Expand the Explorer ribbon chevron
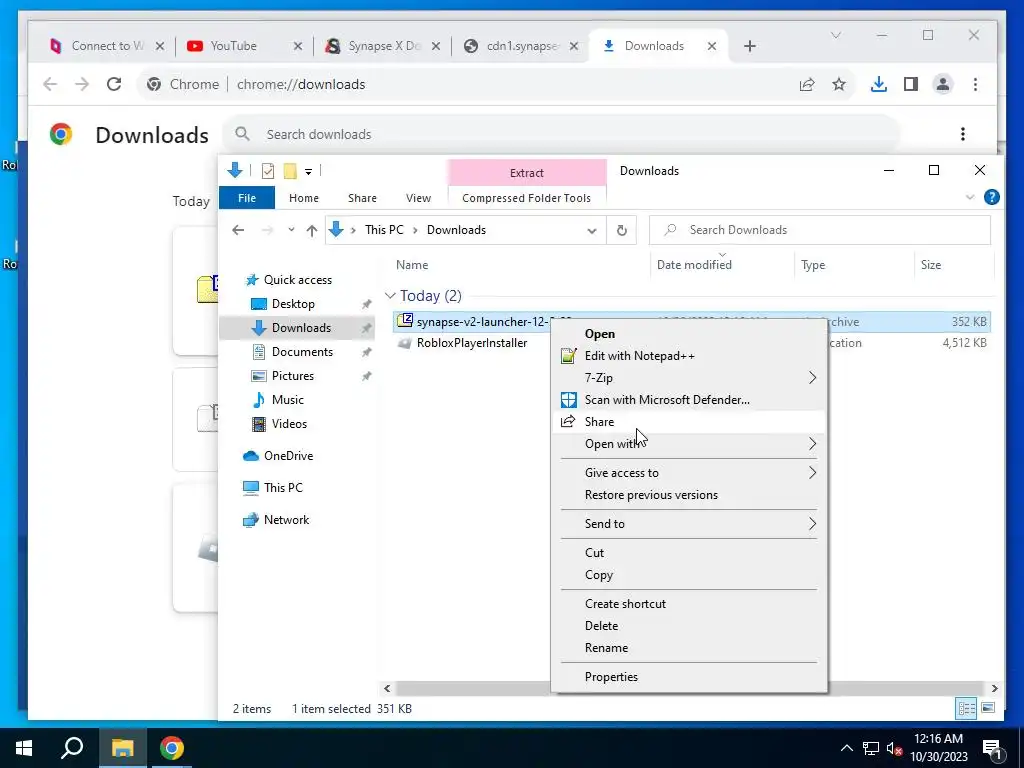The image size is (1024, 768). pyautogui.click(x=970, y=197)
